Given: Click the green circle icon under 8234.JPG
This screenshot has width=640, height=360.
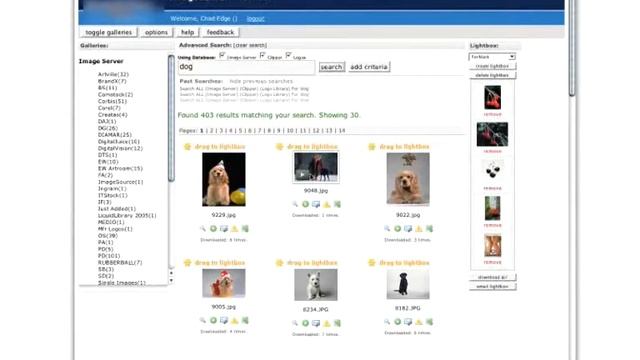Looking at the screenshot, I should [x=305, y=323].
